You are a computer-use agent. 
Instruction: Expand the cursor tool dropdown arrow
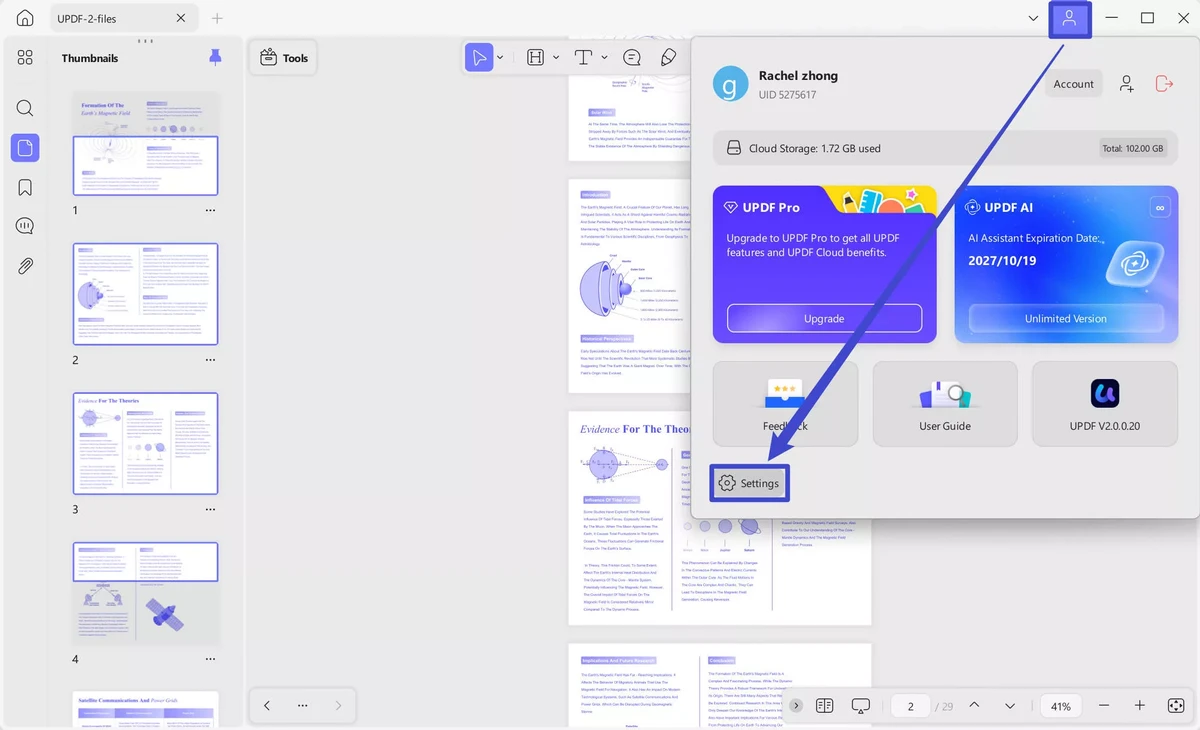500,58
